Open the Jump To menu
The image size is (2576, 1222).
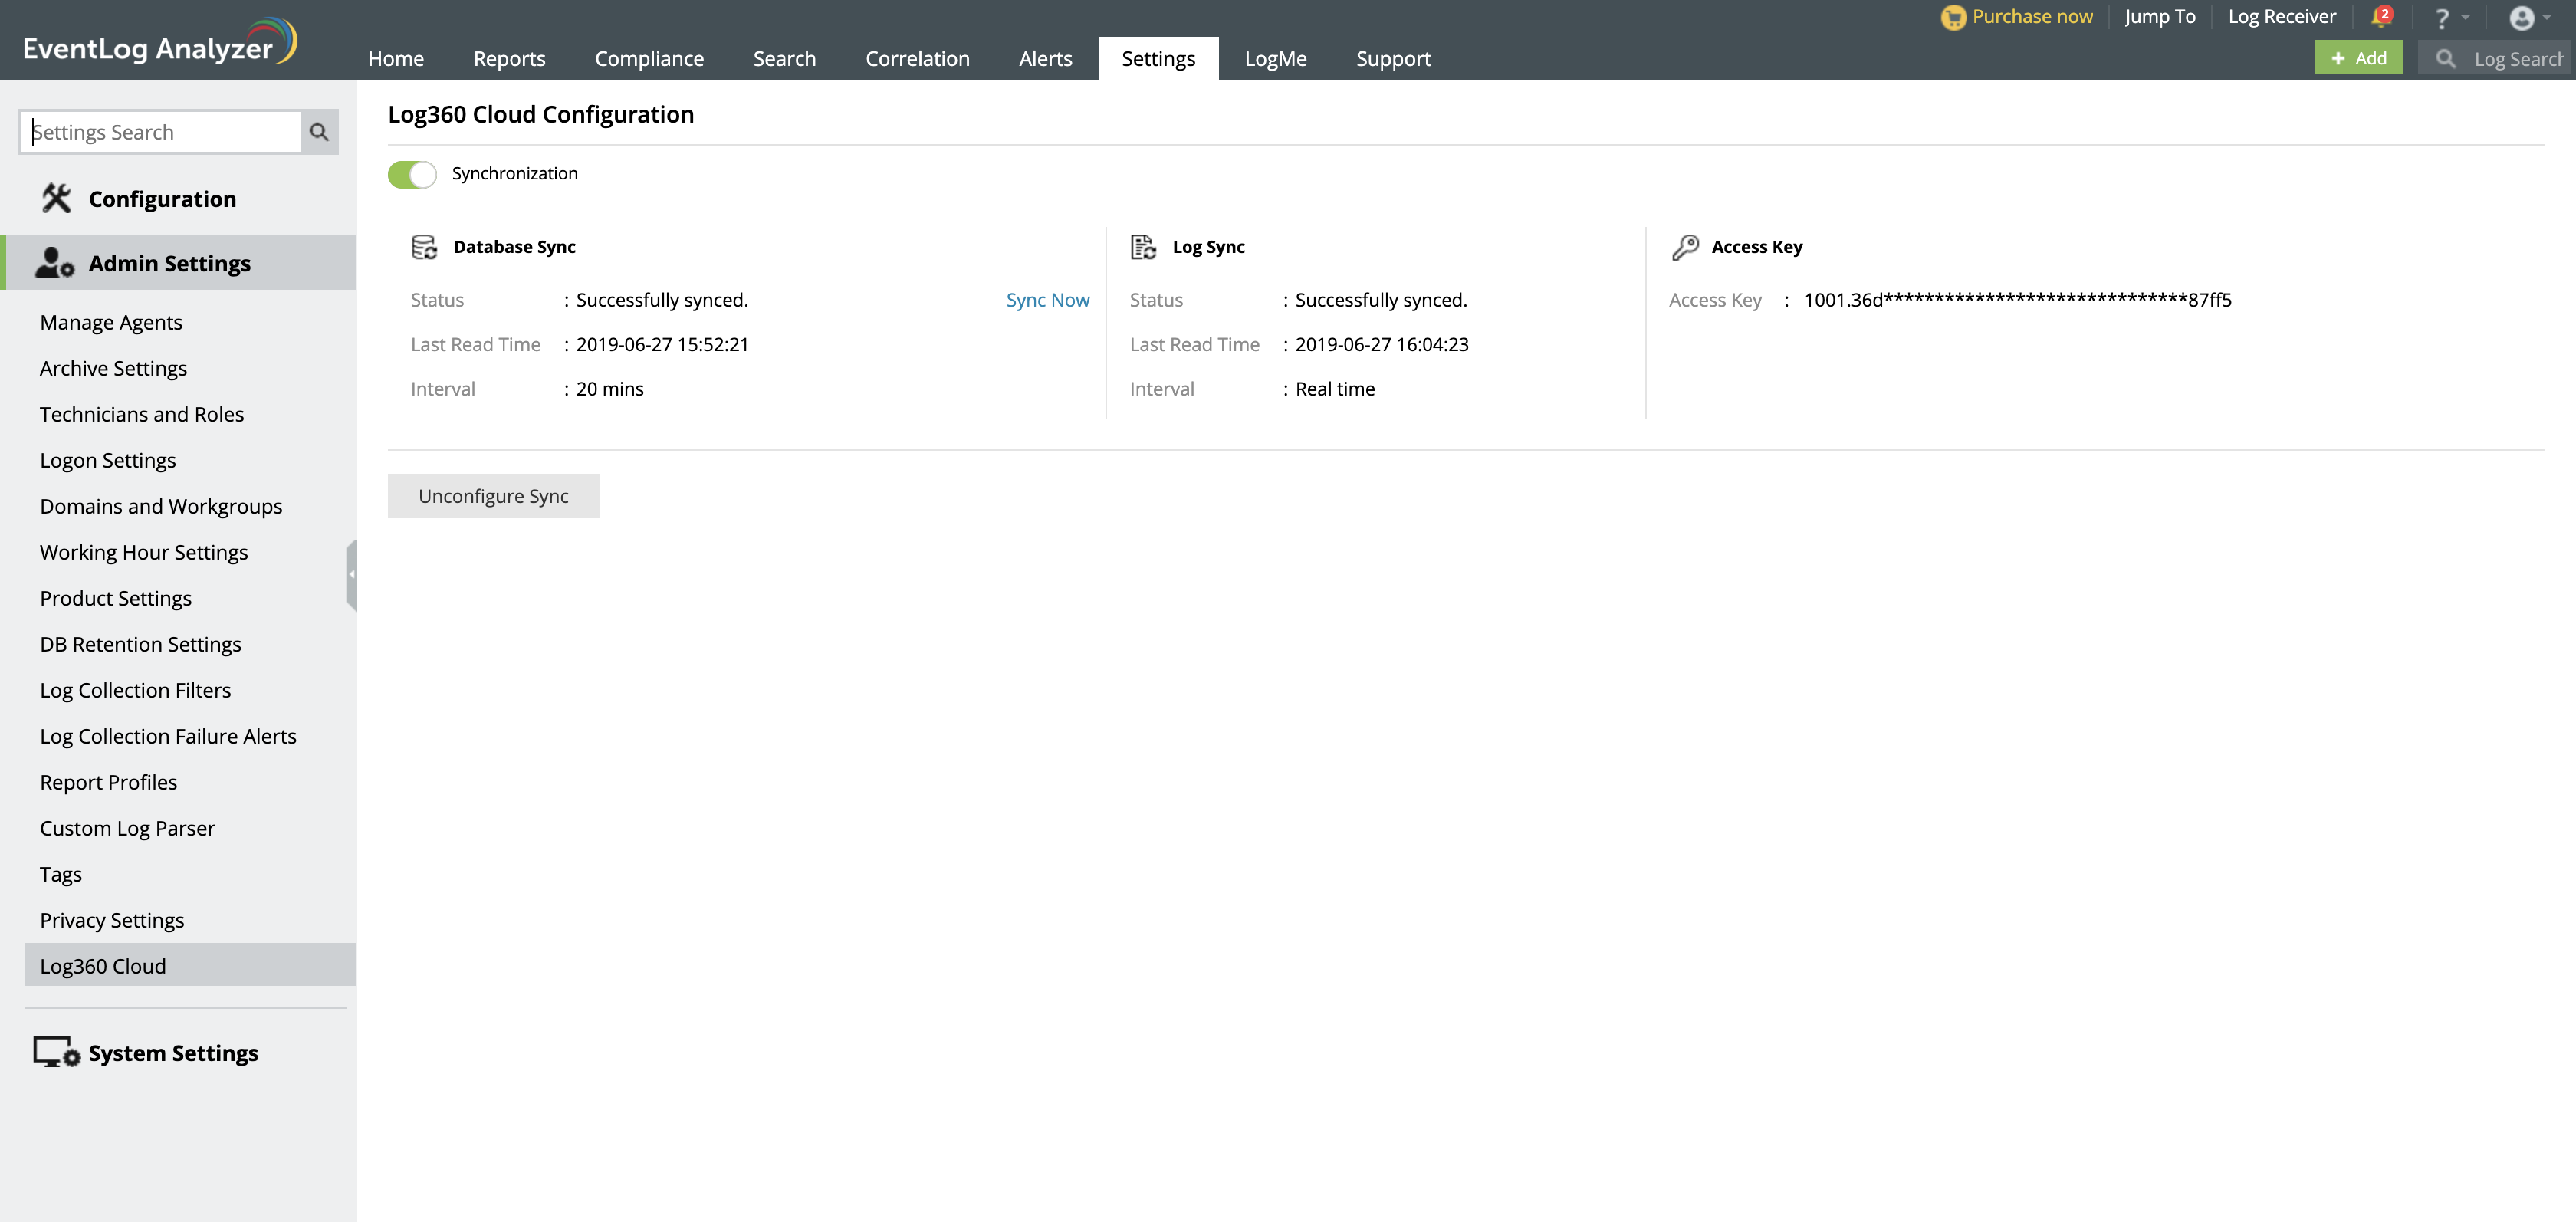(2160, 17)
